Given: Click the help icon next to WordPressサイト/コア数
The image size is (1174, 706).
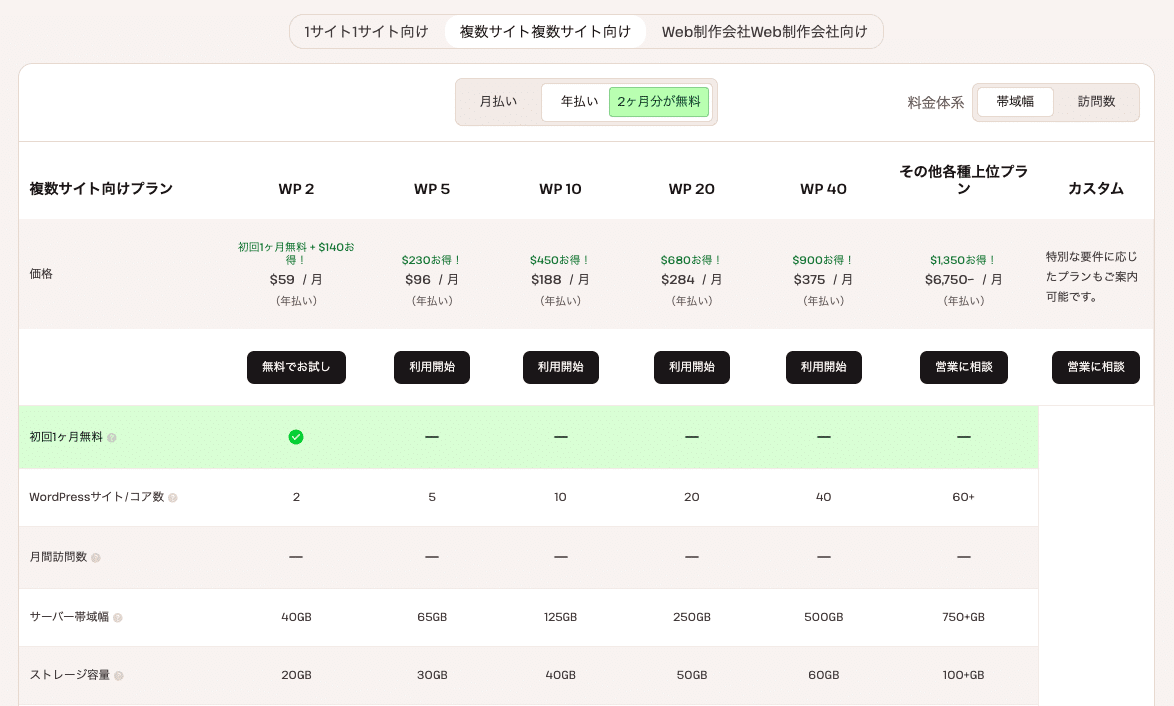Looking at the screenshot, I should [x=172, y=497].
